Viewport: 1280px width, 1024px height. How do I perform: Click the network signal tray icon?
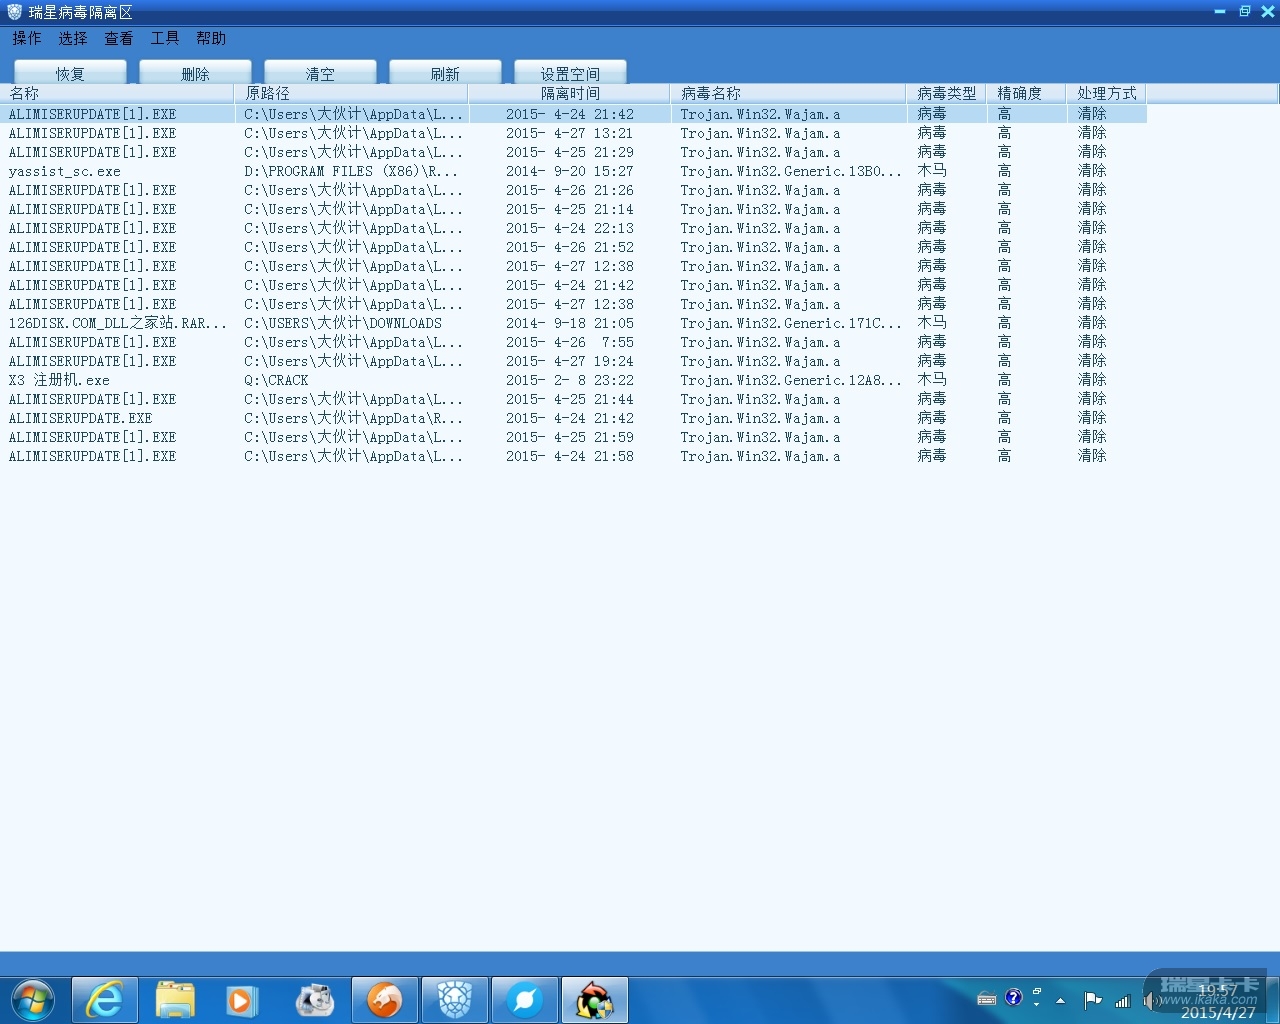click(1123, 1000)
